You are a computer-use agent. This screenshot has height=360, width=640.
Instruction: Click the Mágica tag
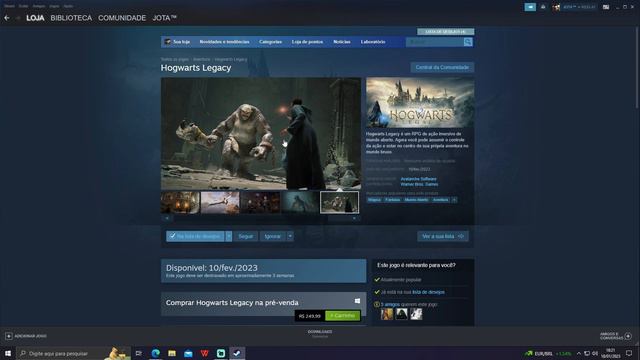[x=374, y=200]
